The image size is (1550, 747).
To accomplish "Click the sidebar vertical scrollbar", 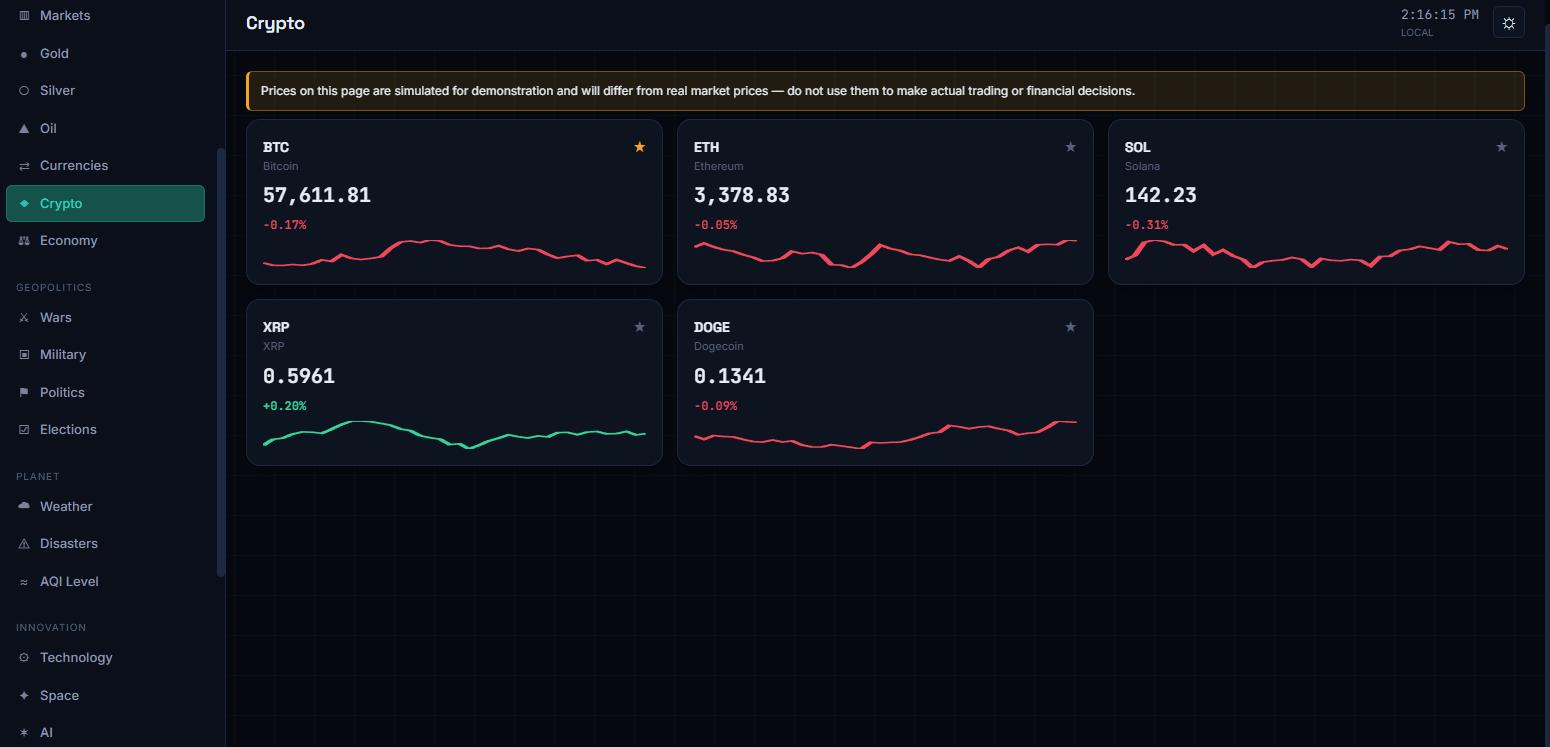I will tap(221, 362).
